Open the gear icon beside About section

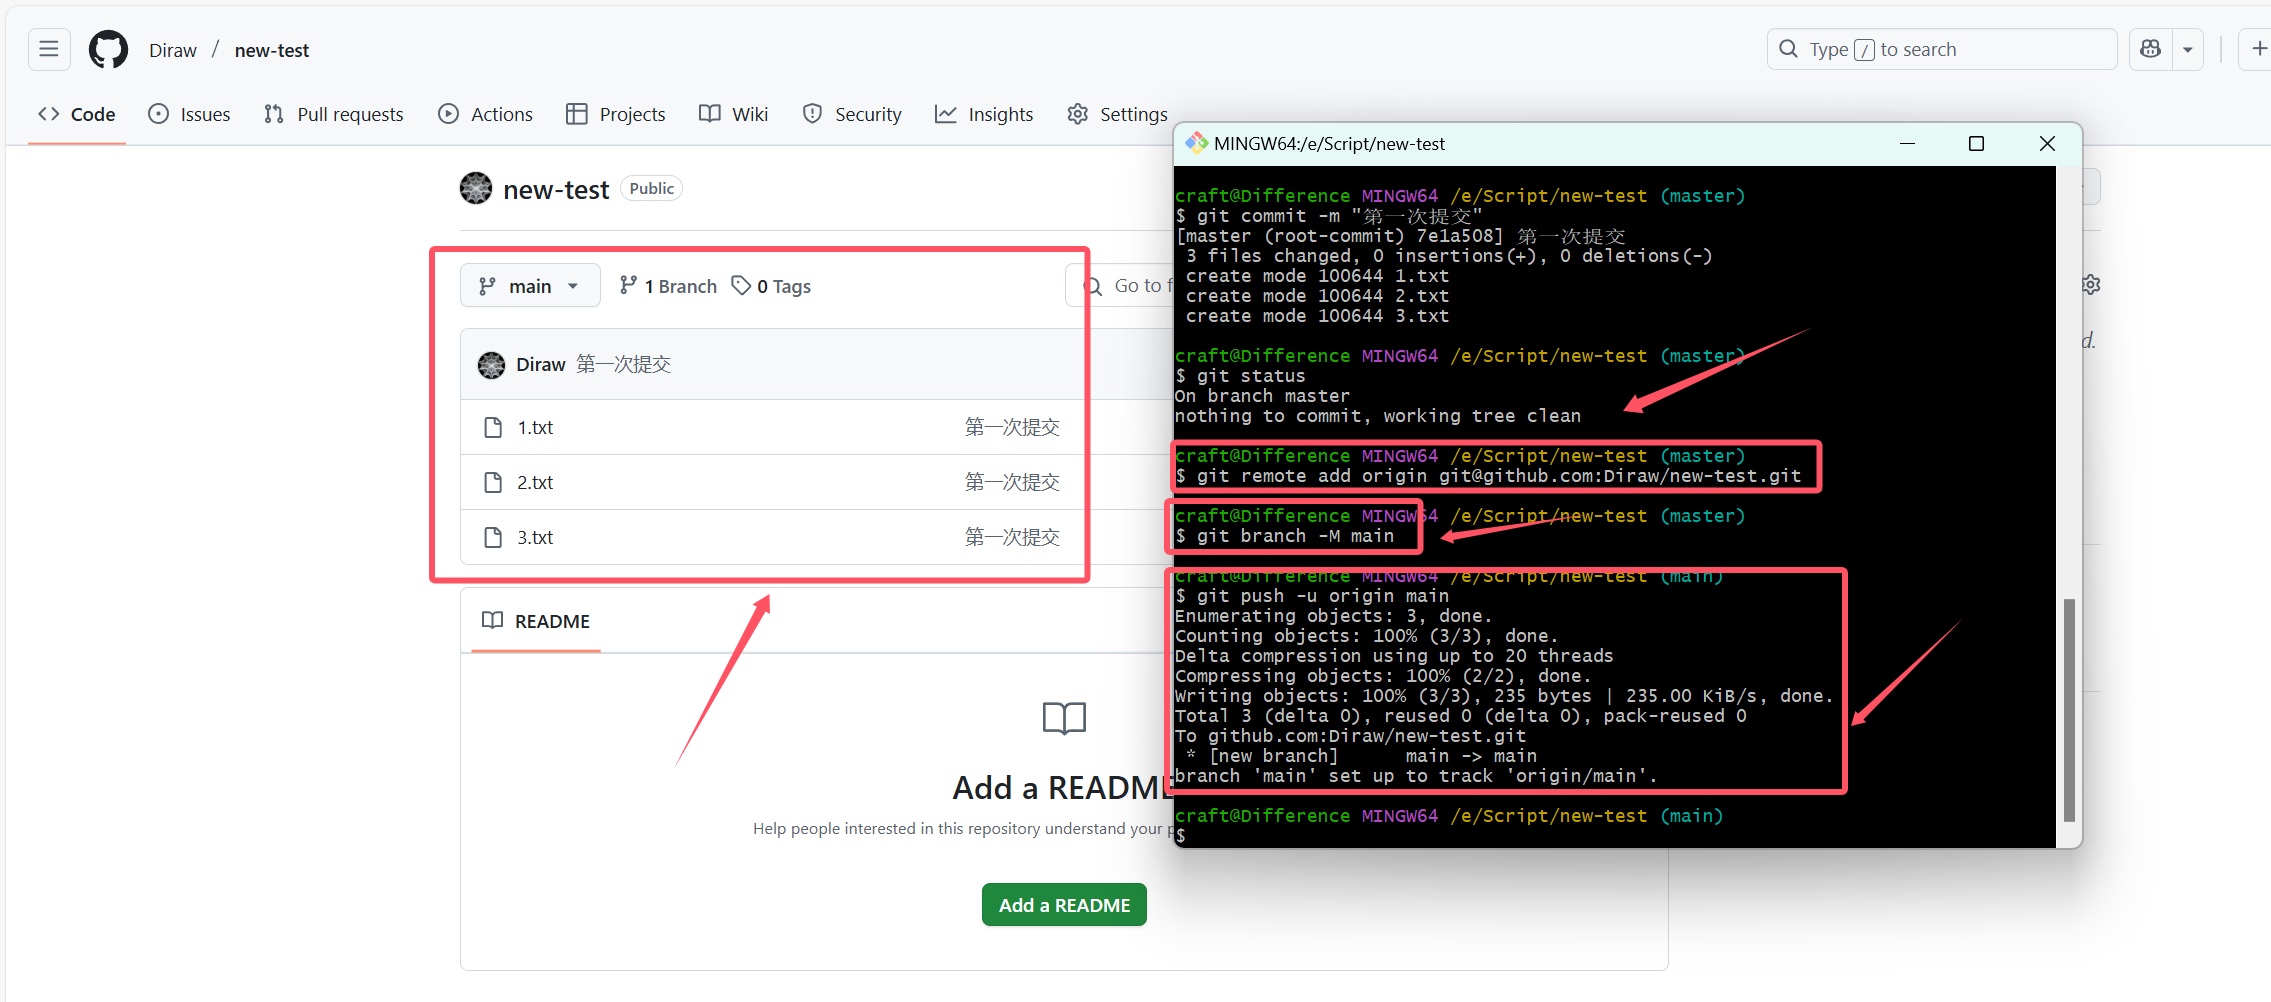[x=2091, y=285]
